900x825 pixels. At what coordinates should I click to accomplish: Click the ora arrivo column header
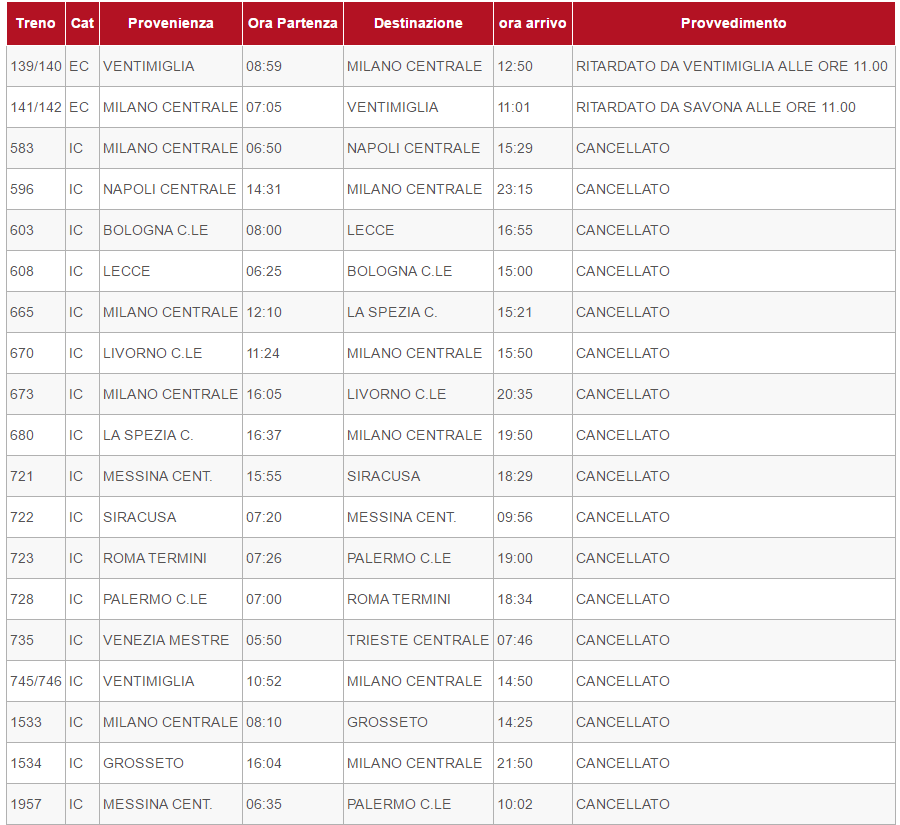pos(532,23)
